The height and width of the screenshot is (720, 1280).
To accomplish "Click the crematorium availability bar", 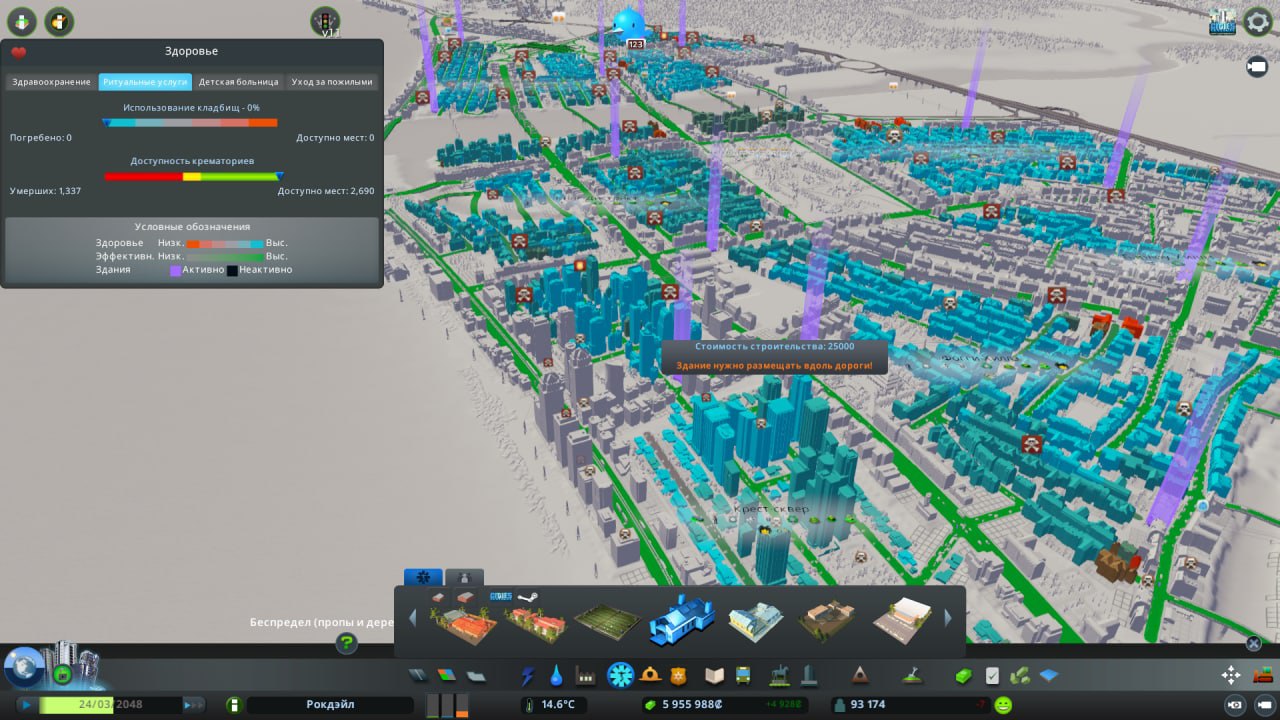I will (x=192, y=176).
